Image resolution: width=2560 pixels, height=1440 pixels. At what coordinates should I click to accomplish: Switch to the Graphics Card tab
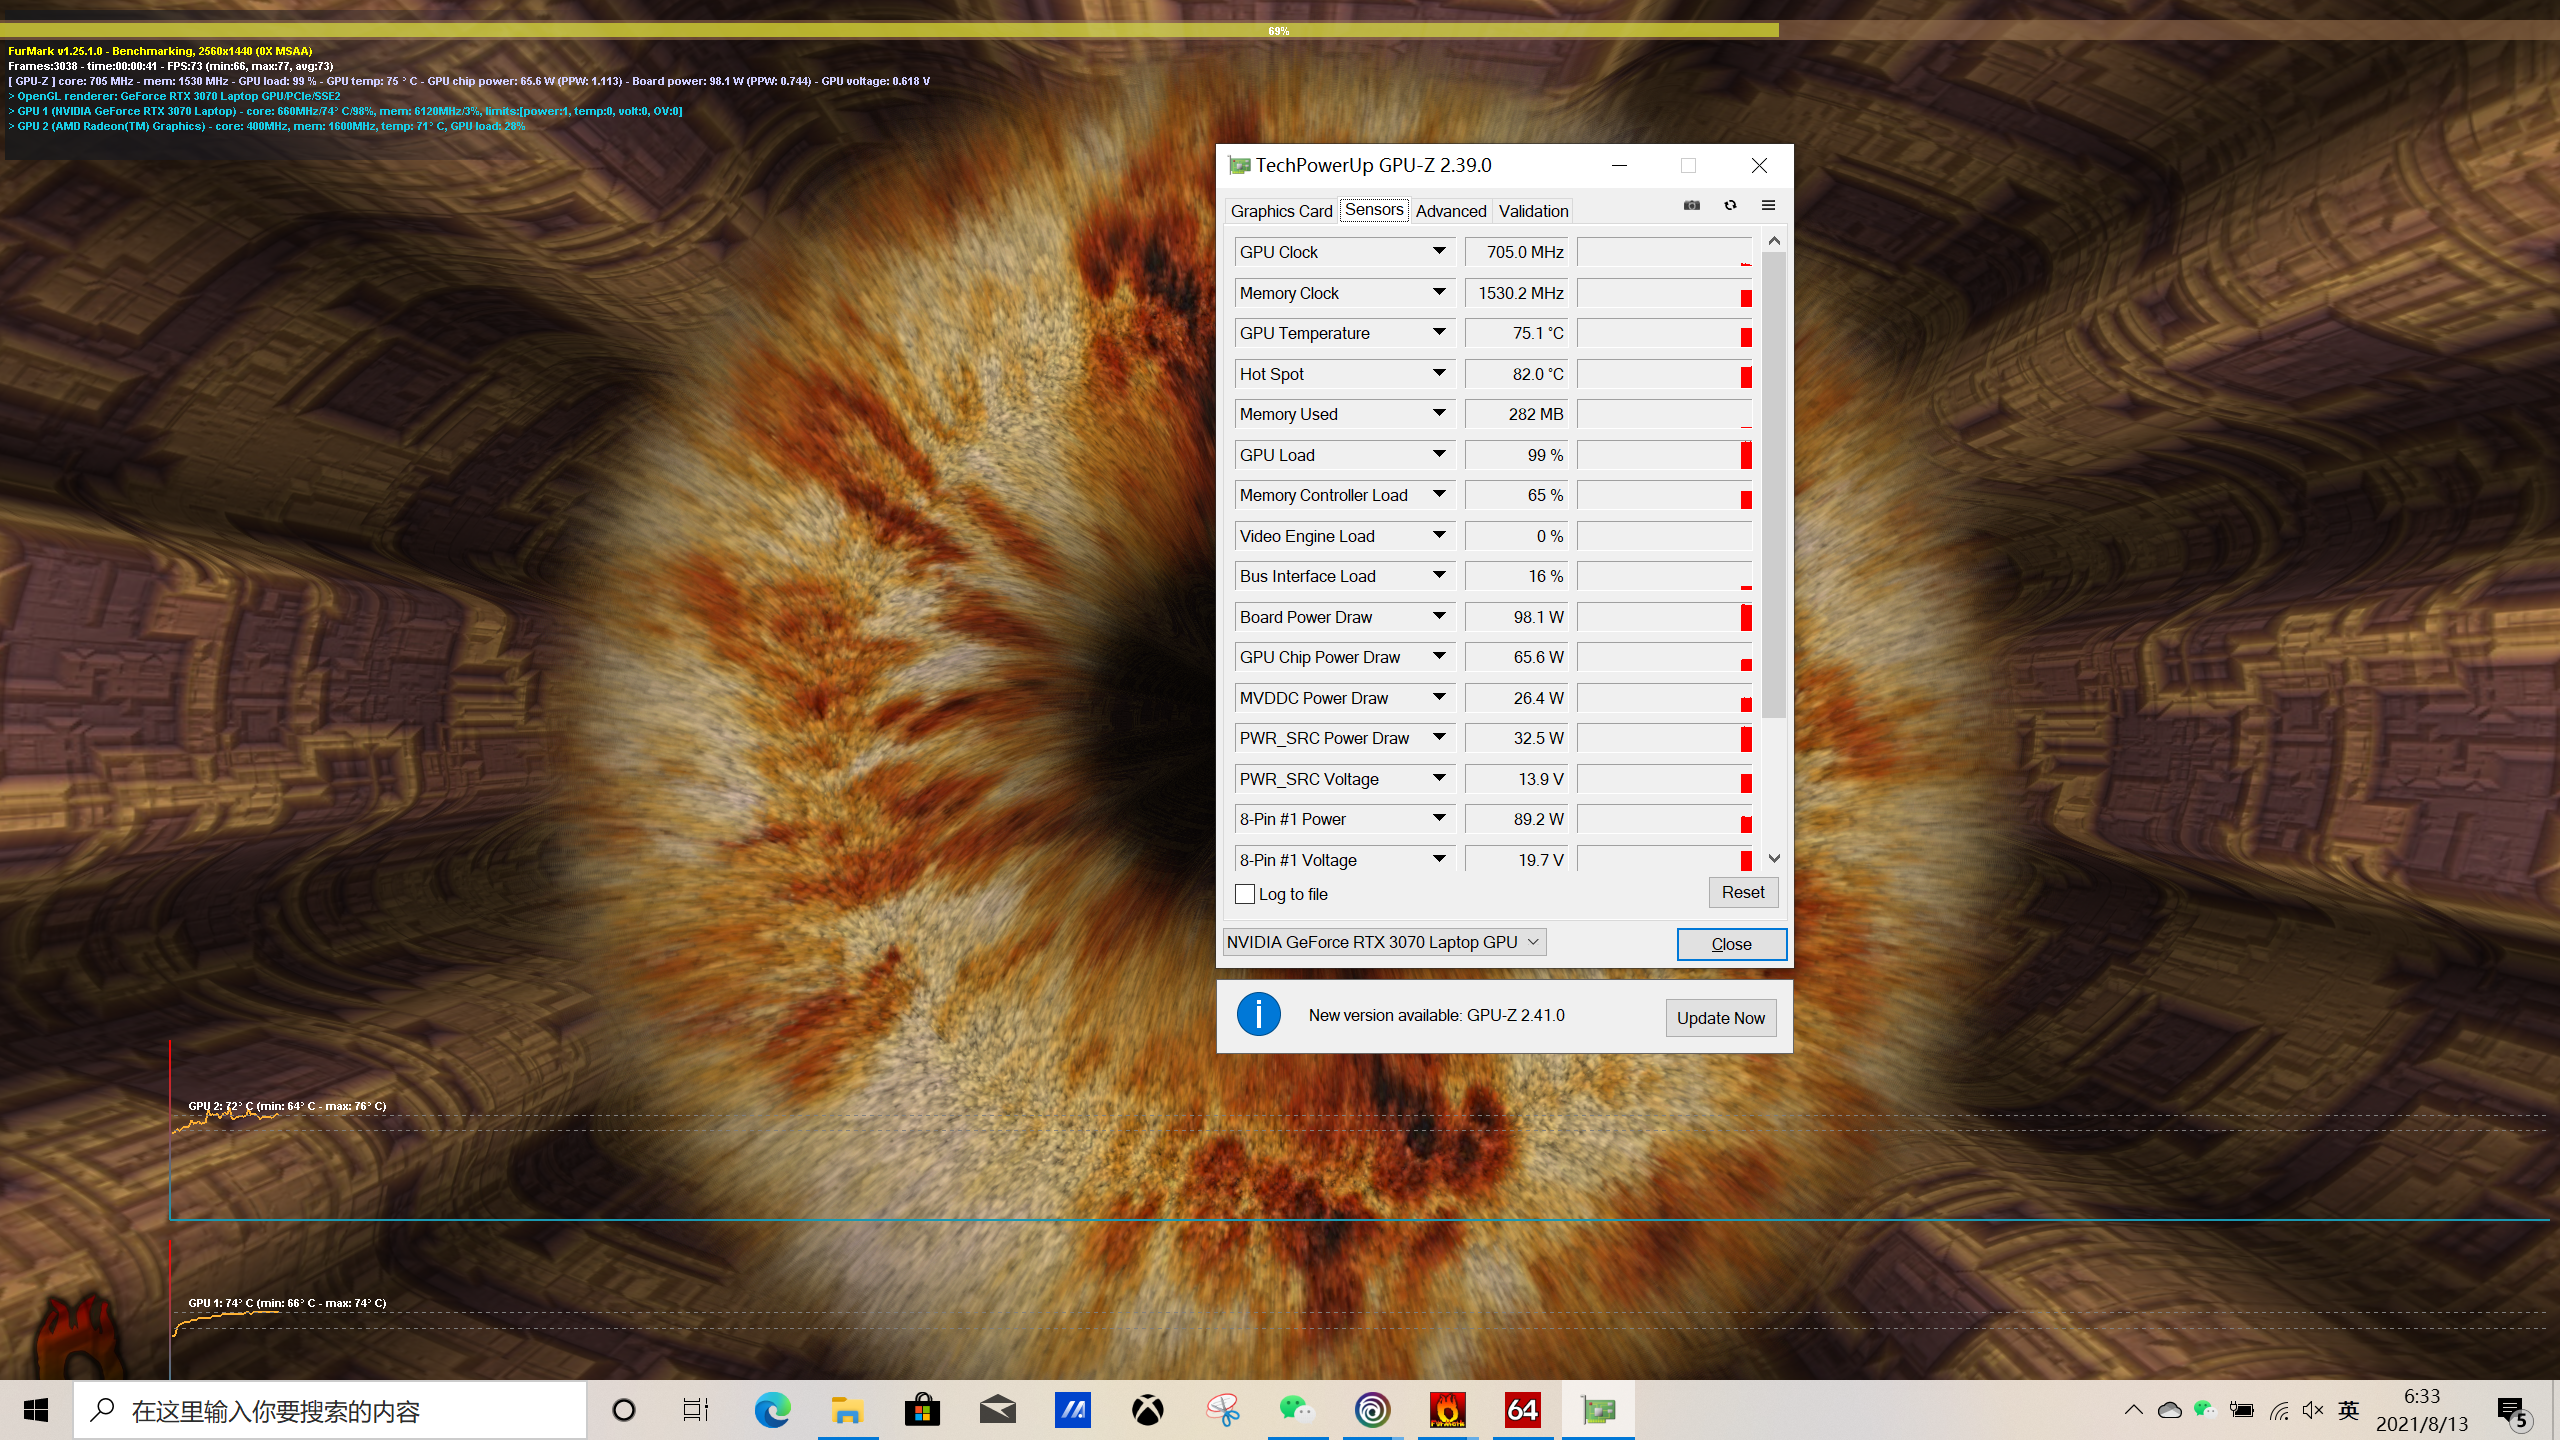[x=1284, y=211]
